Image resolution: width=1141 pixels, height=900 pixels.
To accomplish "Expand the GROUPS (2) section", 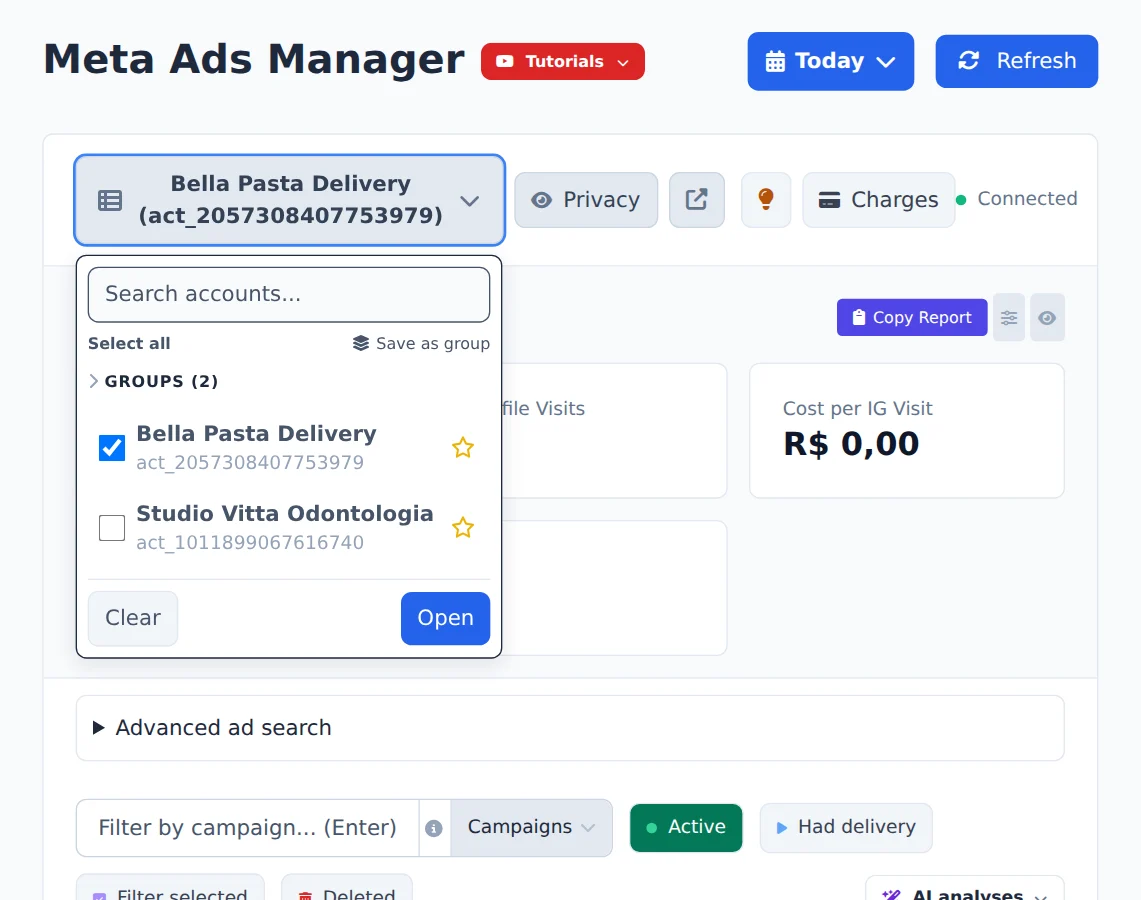I will click(154, 381).
